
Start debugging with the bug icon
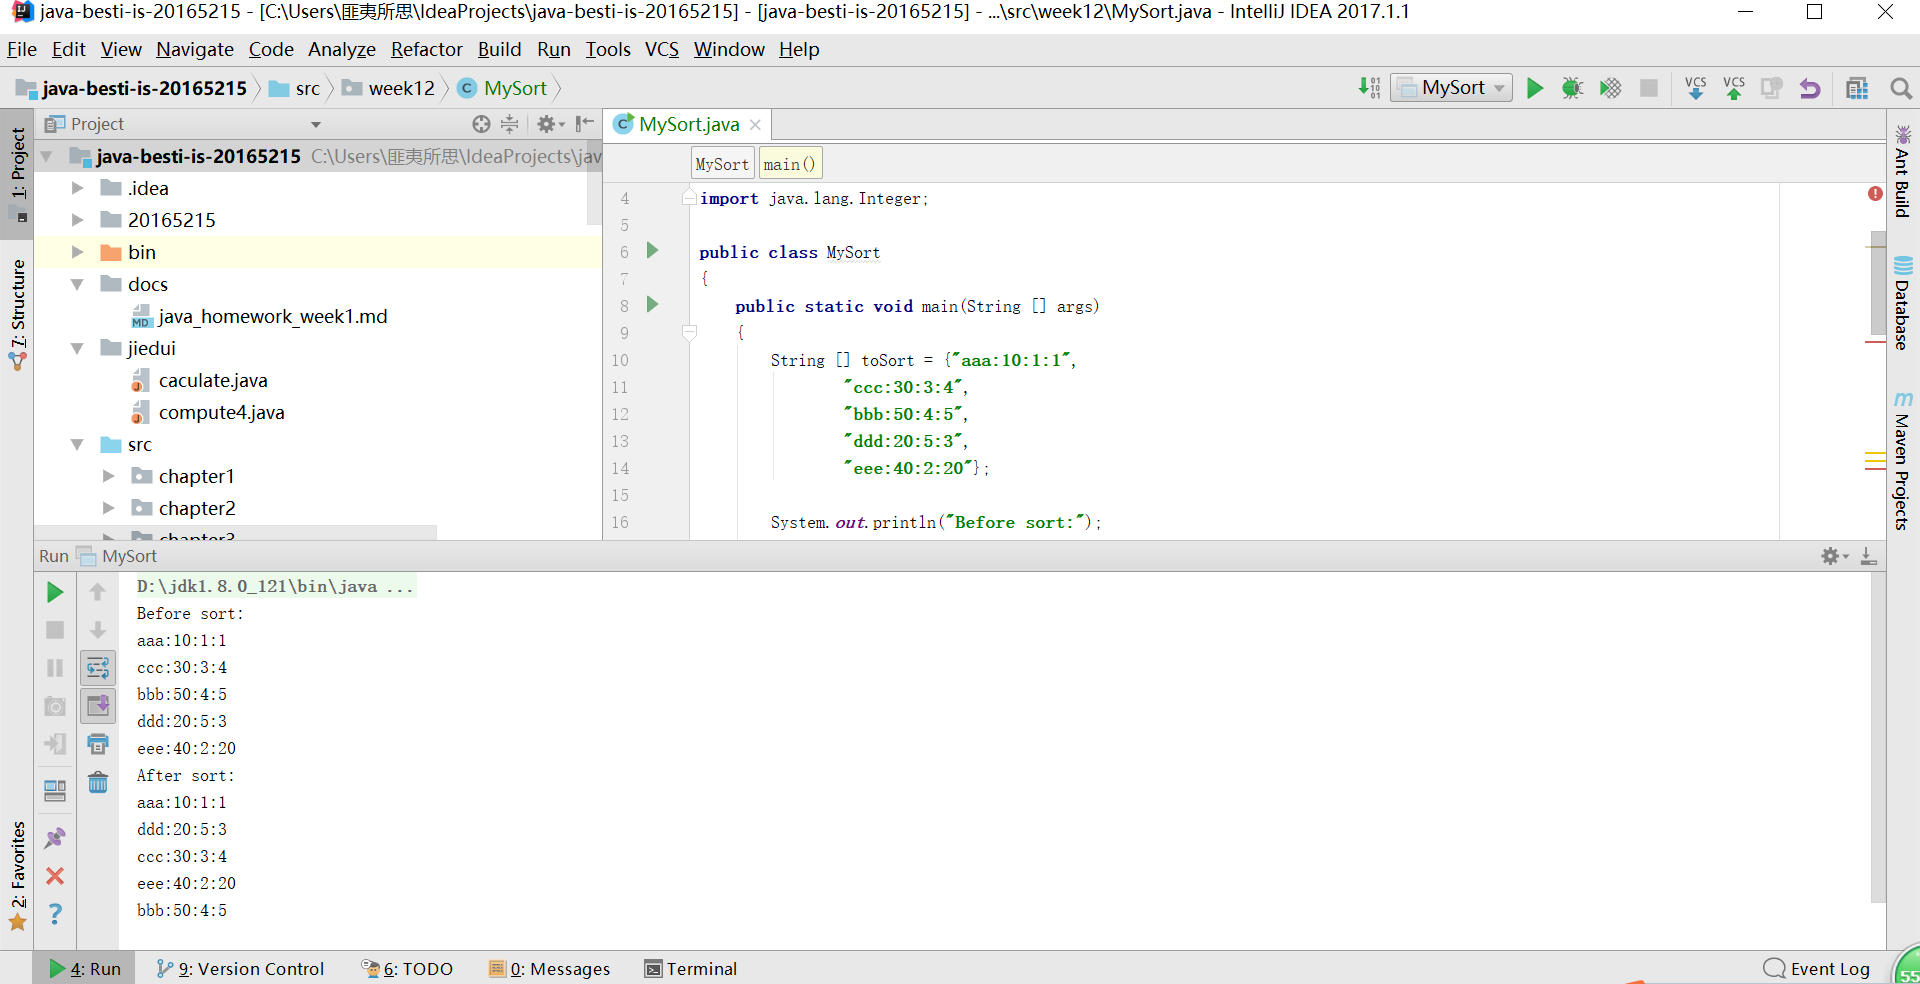click(x=1573, y=88)
